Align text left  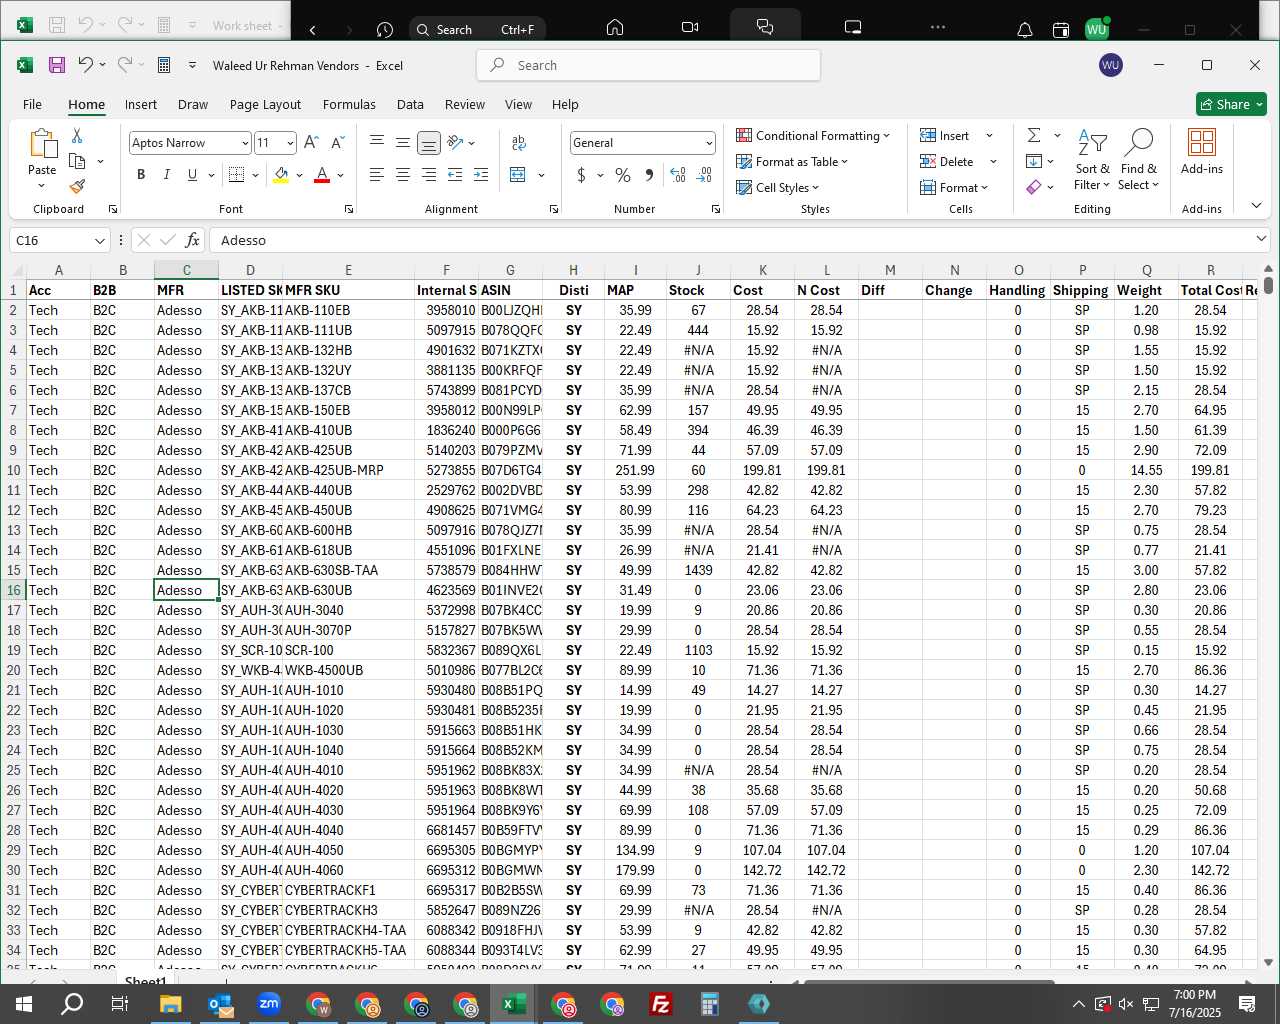(x=377, y=175)
